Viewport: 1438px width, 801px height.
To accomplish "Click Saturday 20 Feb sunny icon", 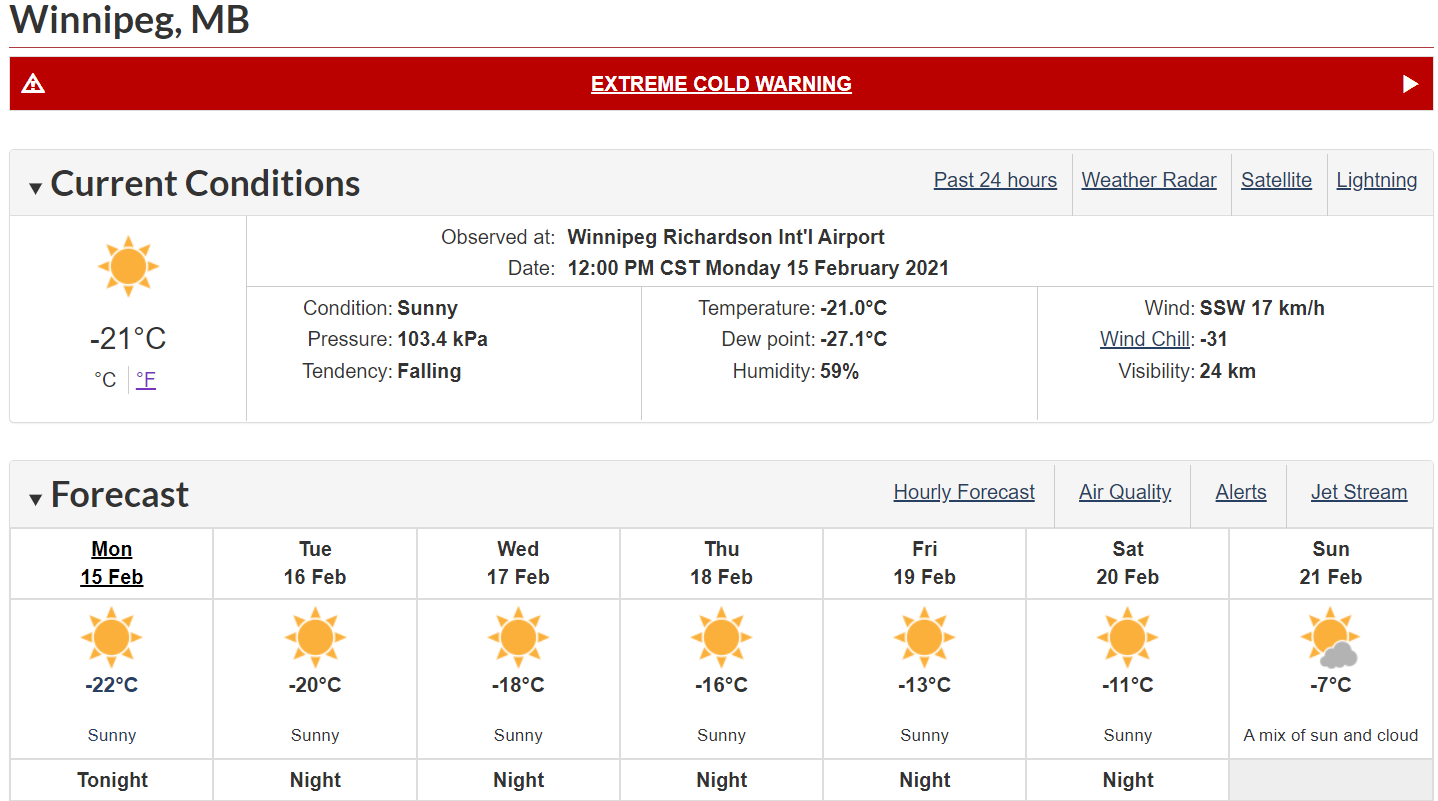I will [x=1127, y=637].
